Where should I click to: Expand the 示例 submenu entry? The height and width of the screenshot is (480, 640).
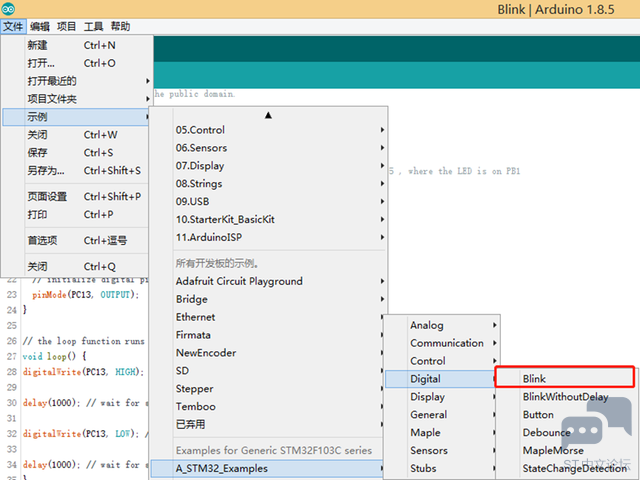pyautogui.click(x=76, y=117)
